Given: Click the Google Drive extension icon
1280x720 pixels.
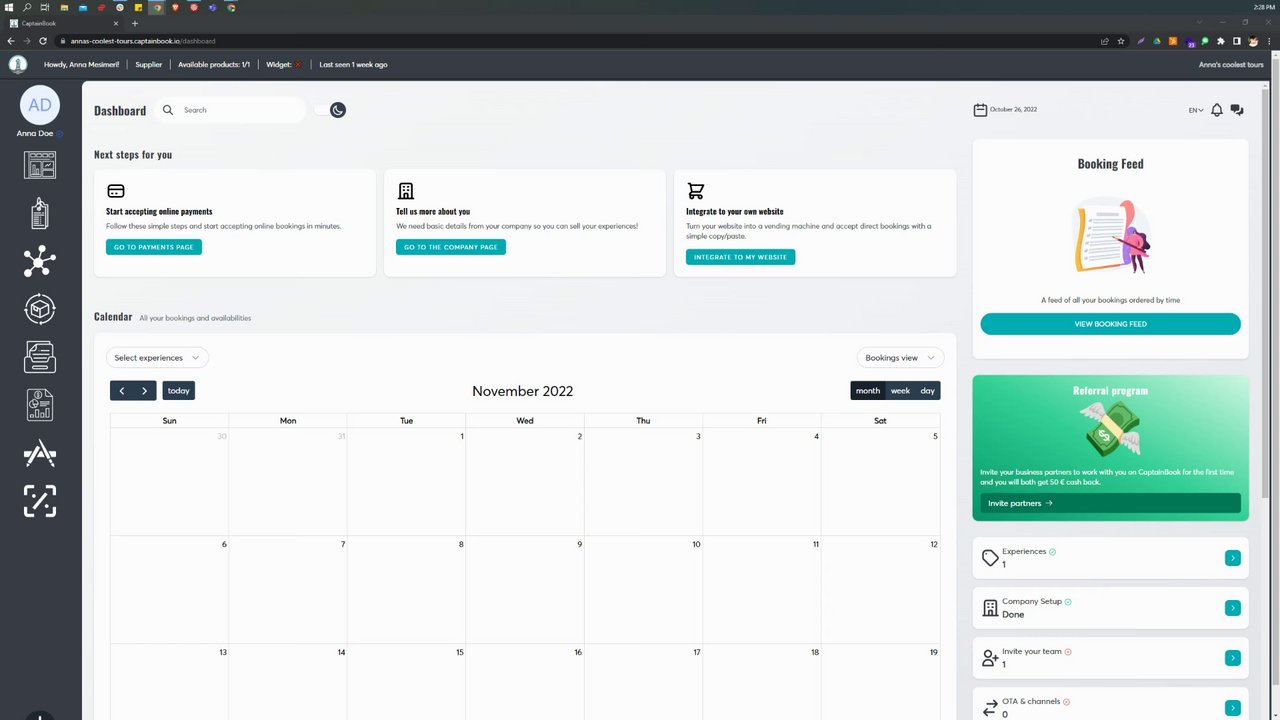Looking at the screenshot, I should (x=1157, y=41).
